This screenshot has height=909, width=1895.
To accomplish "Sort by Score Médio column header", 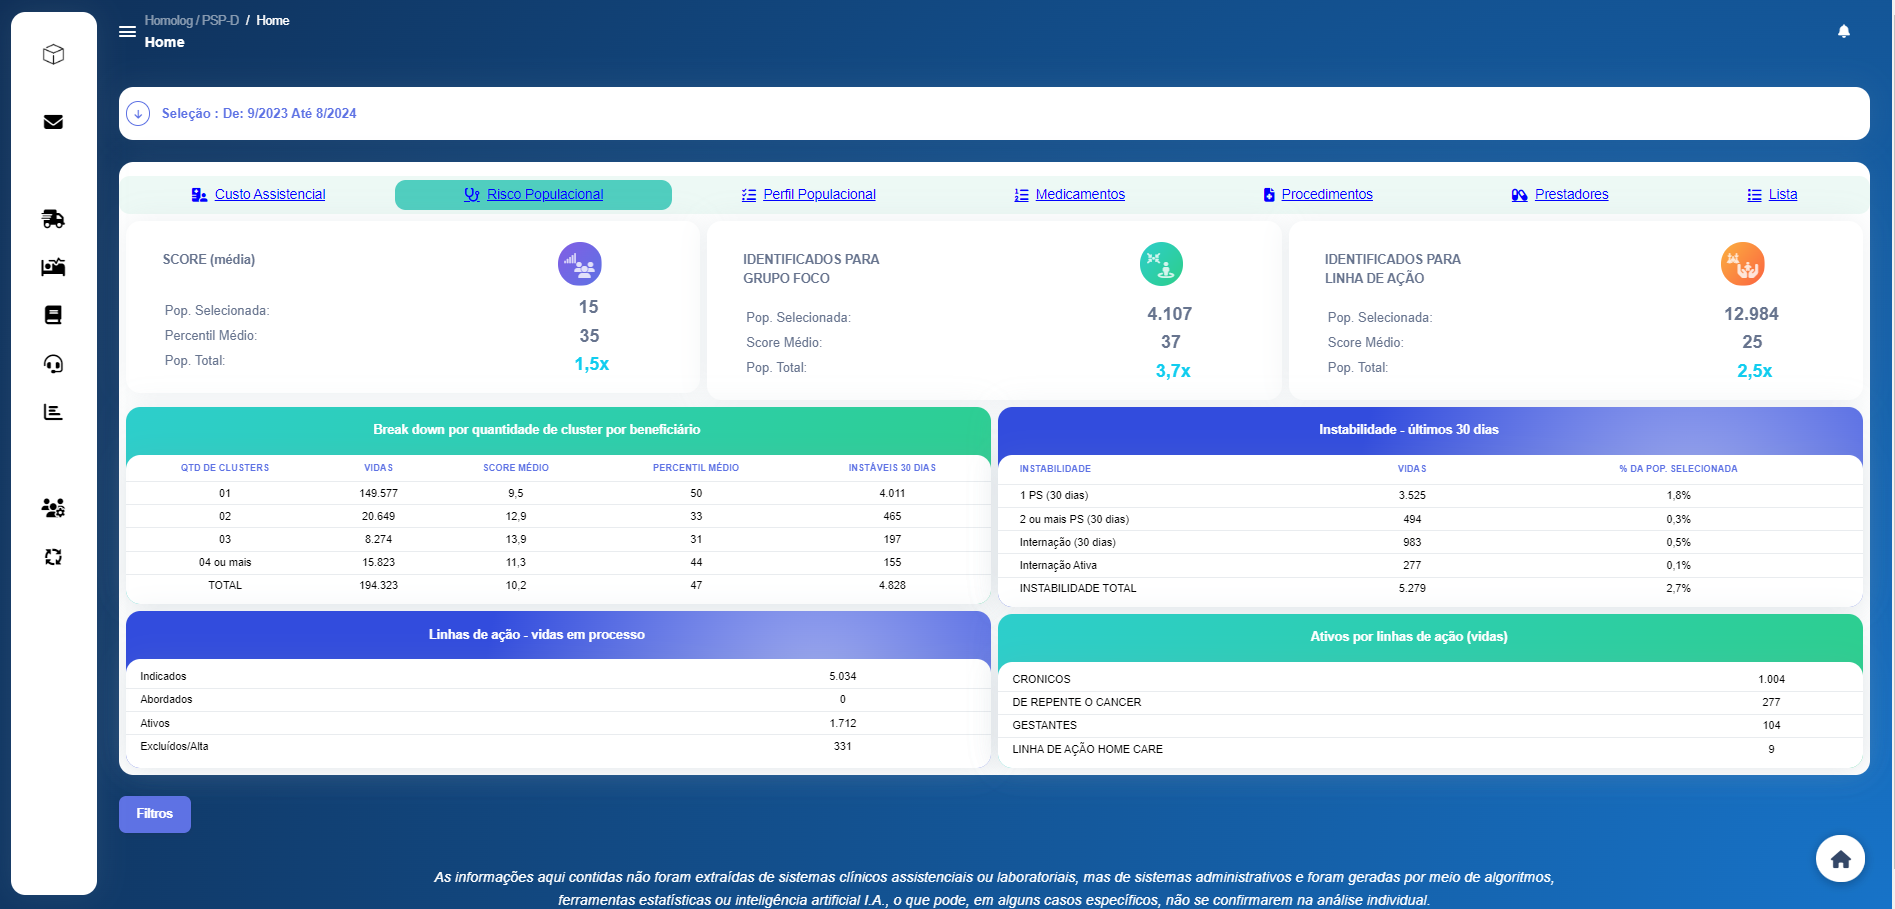I will [x=515, y=468].
